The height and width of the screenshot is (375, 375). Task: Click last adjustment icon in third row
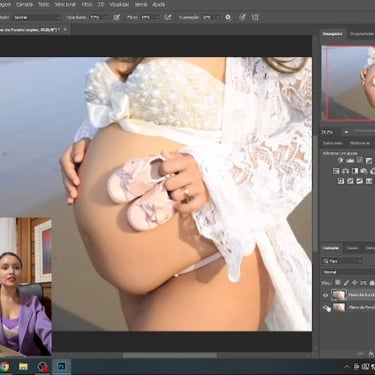click(x=369, y=181)
